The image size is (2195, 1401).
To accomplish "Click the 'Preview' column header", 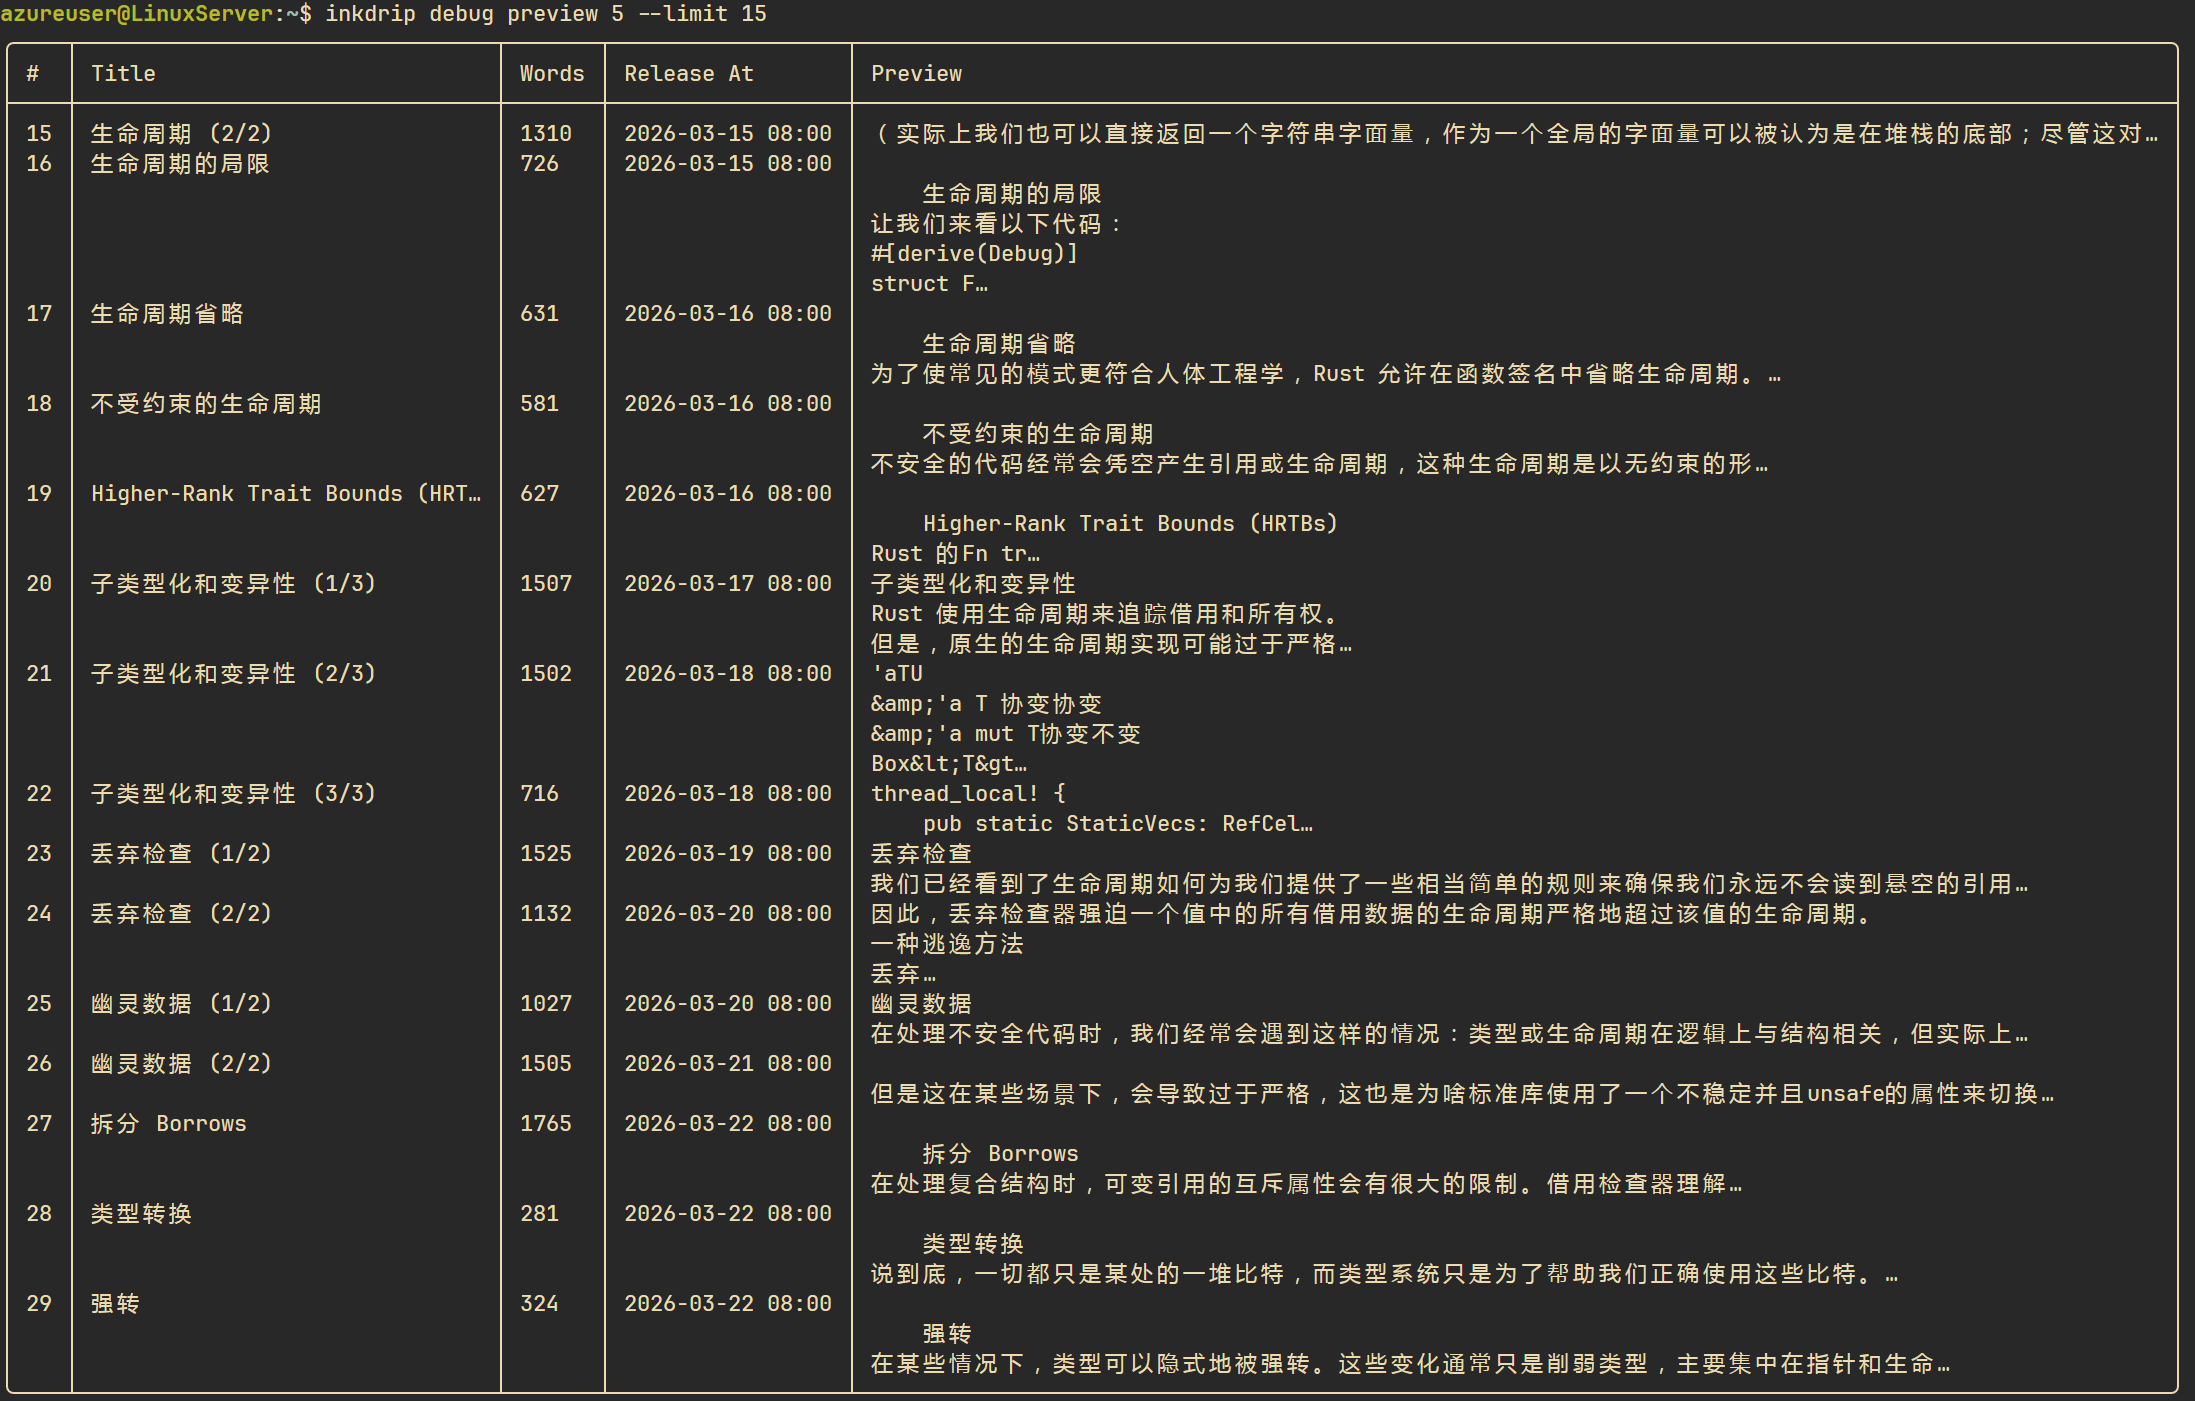I will [916, 73].
